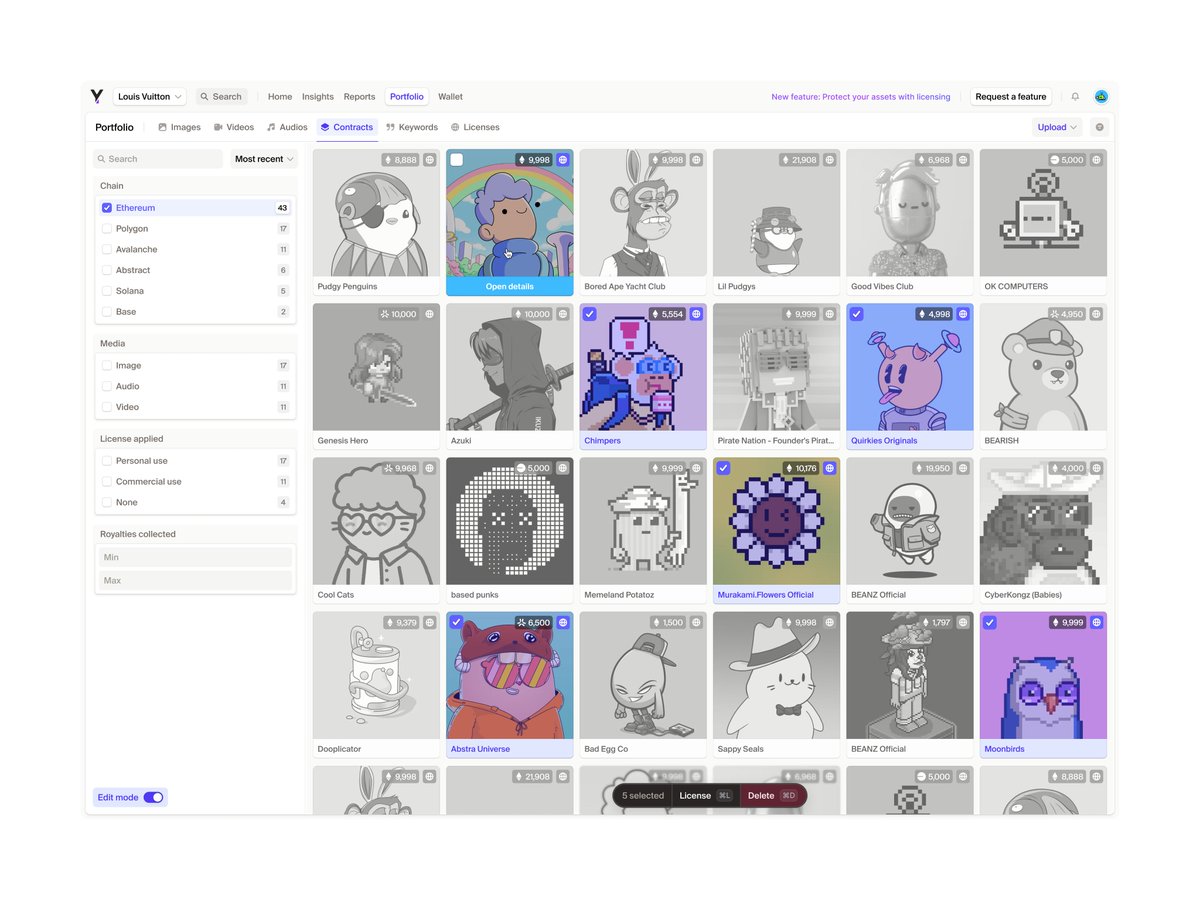
Task: Click the globe icon on Chimpers card
Action: click(696, 314)
